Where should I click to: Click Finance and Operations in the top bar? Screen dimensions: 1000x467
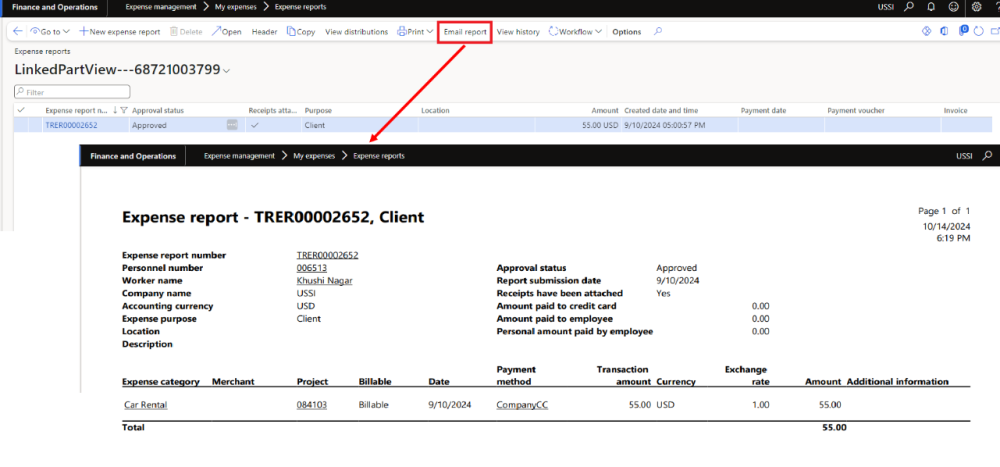[55, 7]
